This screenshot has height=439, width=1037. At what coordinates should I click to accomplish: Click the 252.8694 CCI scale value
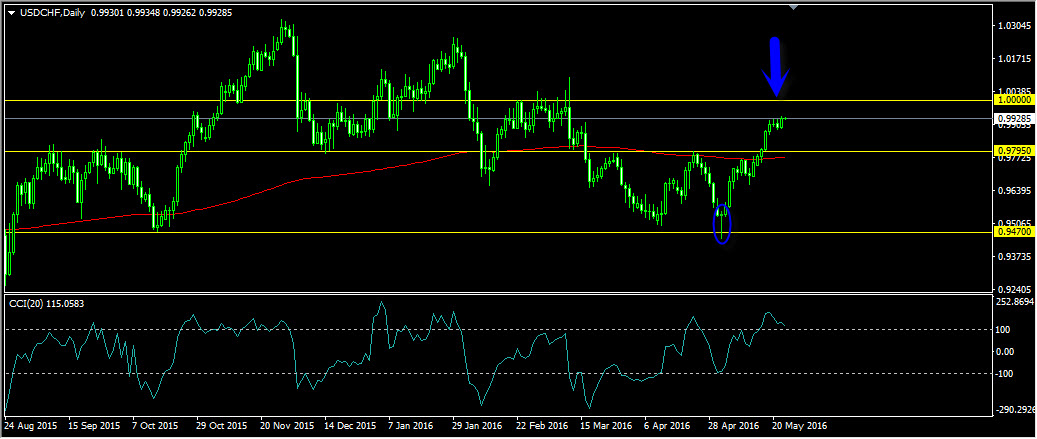(1015, 302)
